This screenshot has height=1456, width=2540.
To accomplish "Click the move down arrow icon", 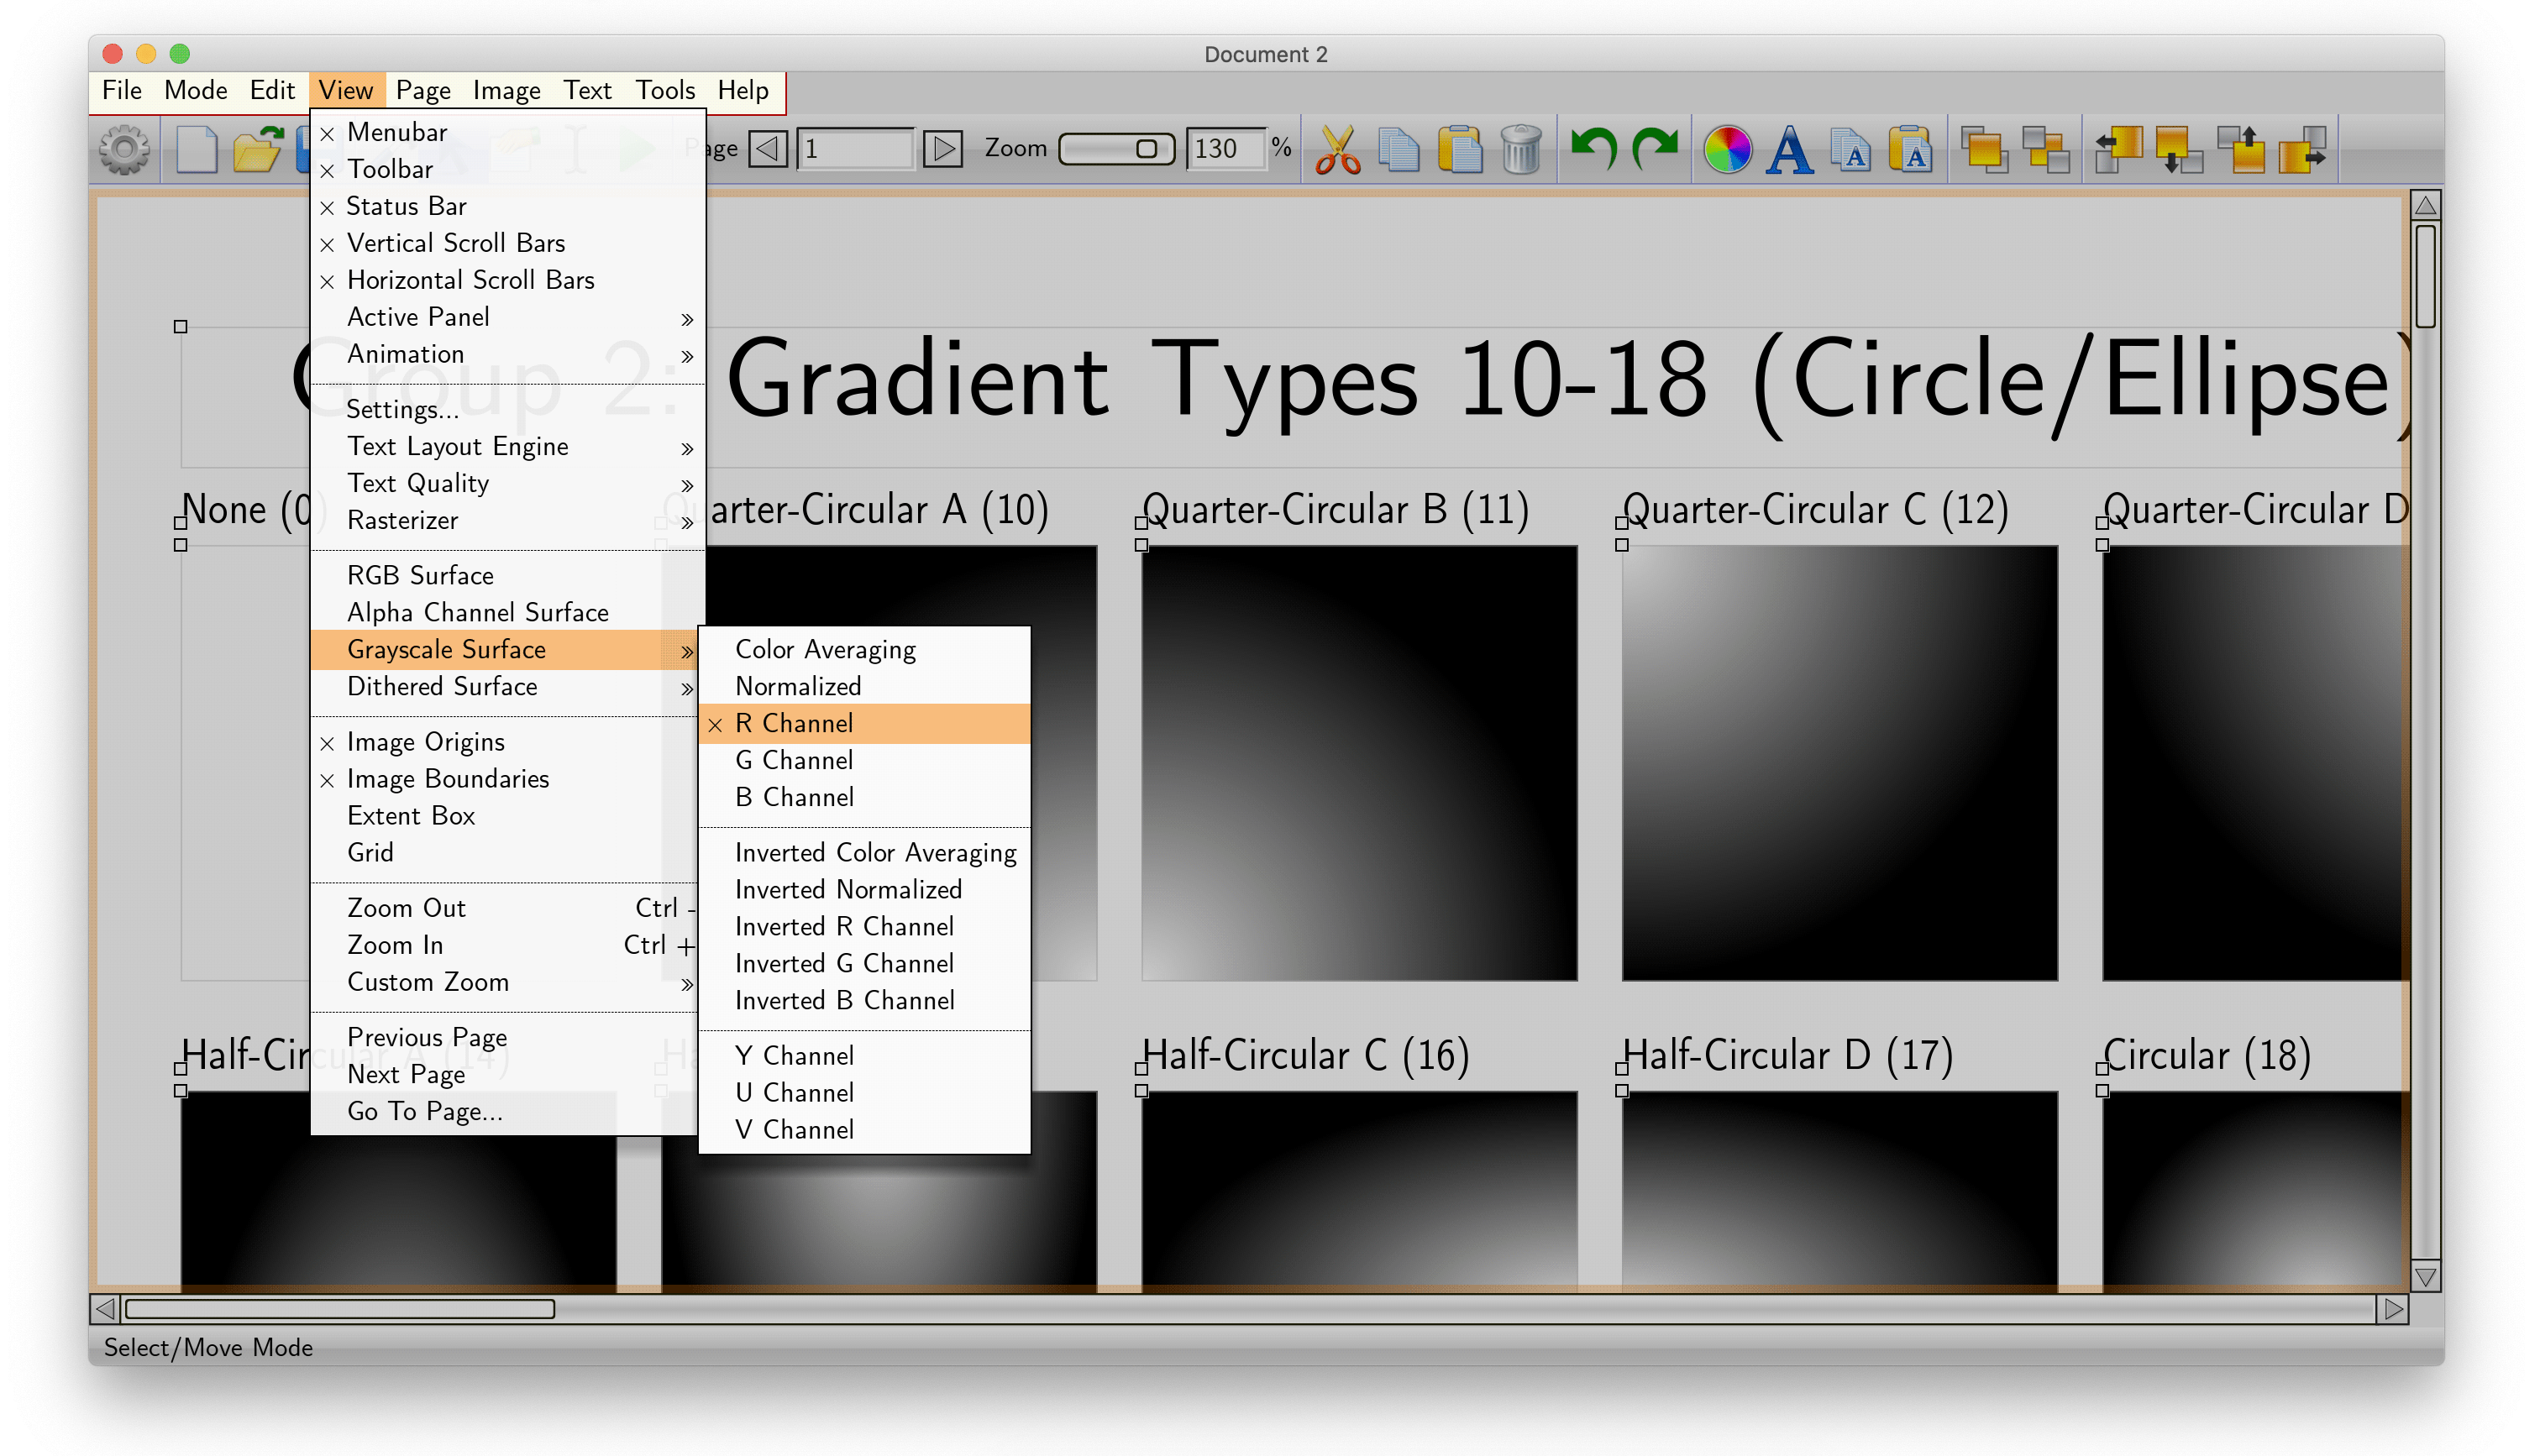I will click(x=2179, y=150).
